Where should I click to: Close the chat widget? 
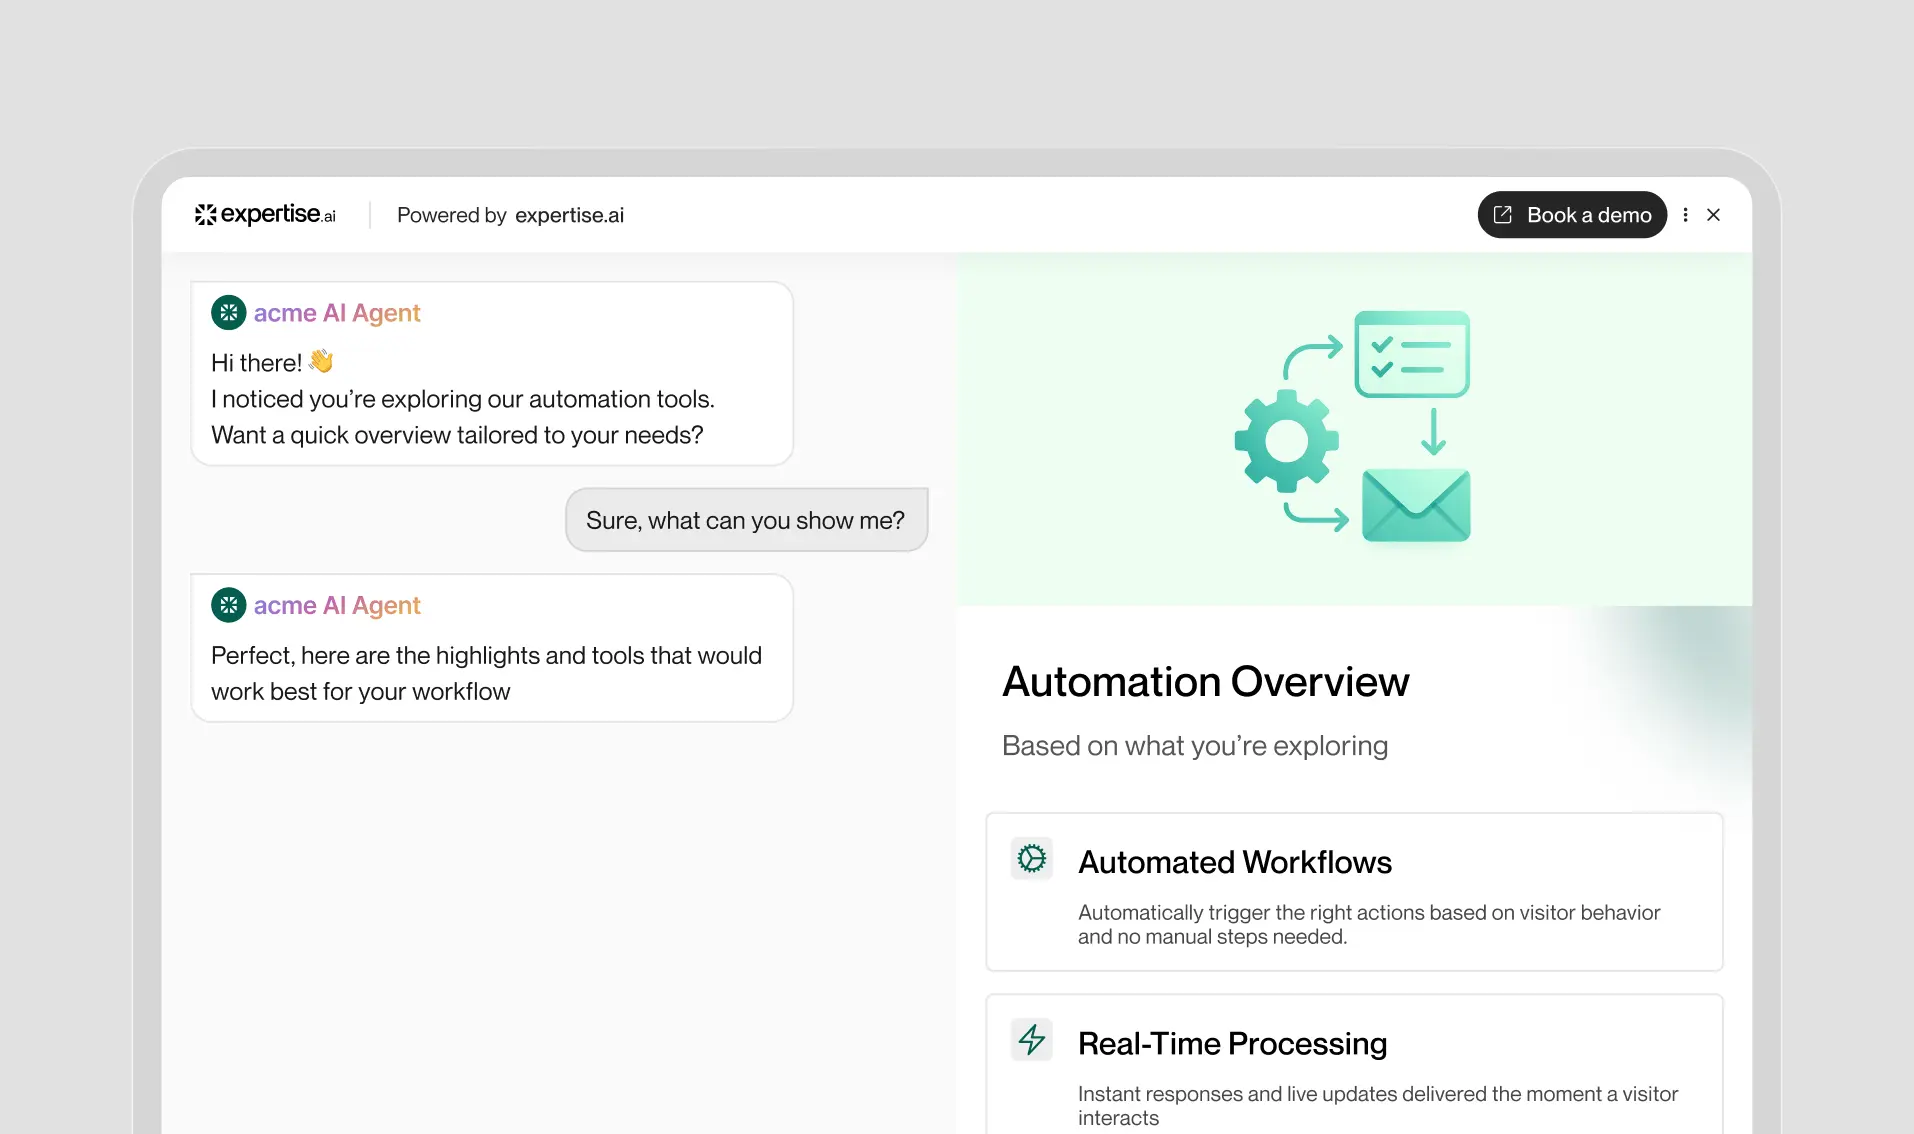coord(1714,215)
